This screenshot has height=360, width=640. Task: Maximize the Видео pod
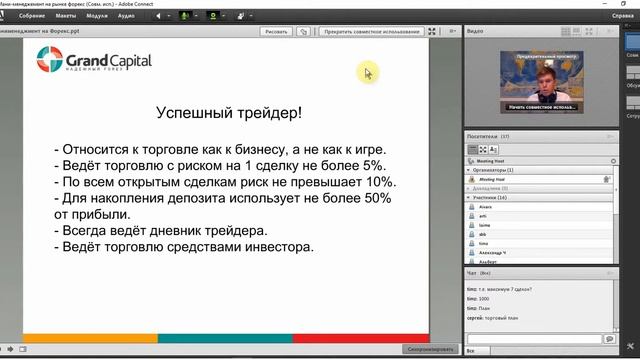tap(589, 31)
